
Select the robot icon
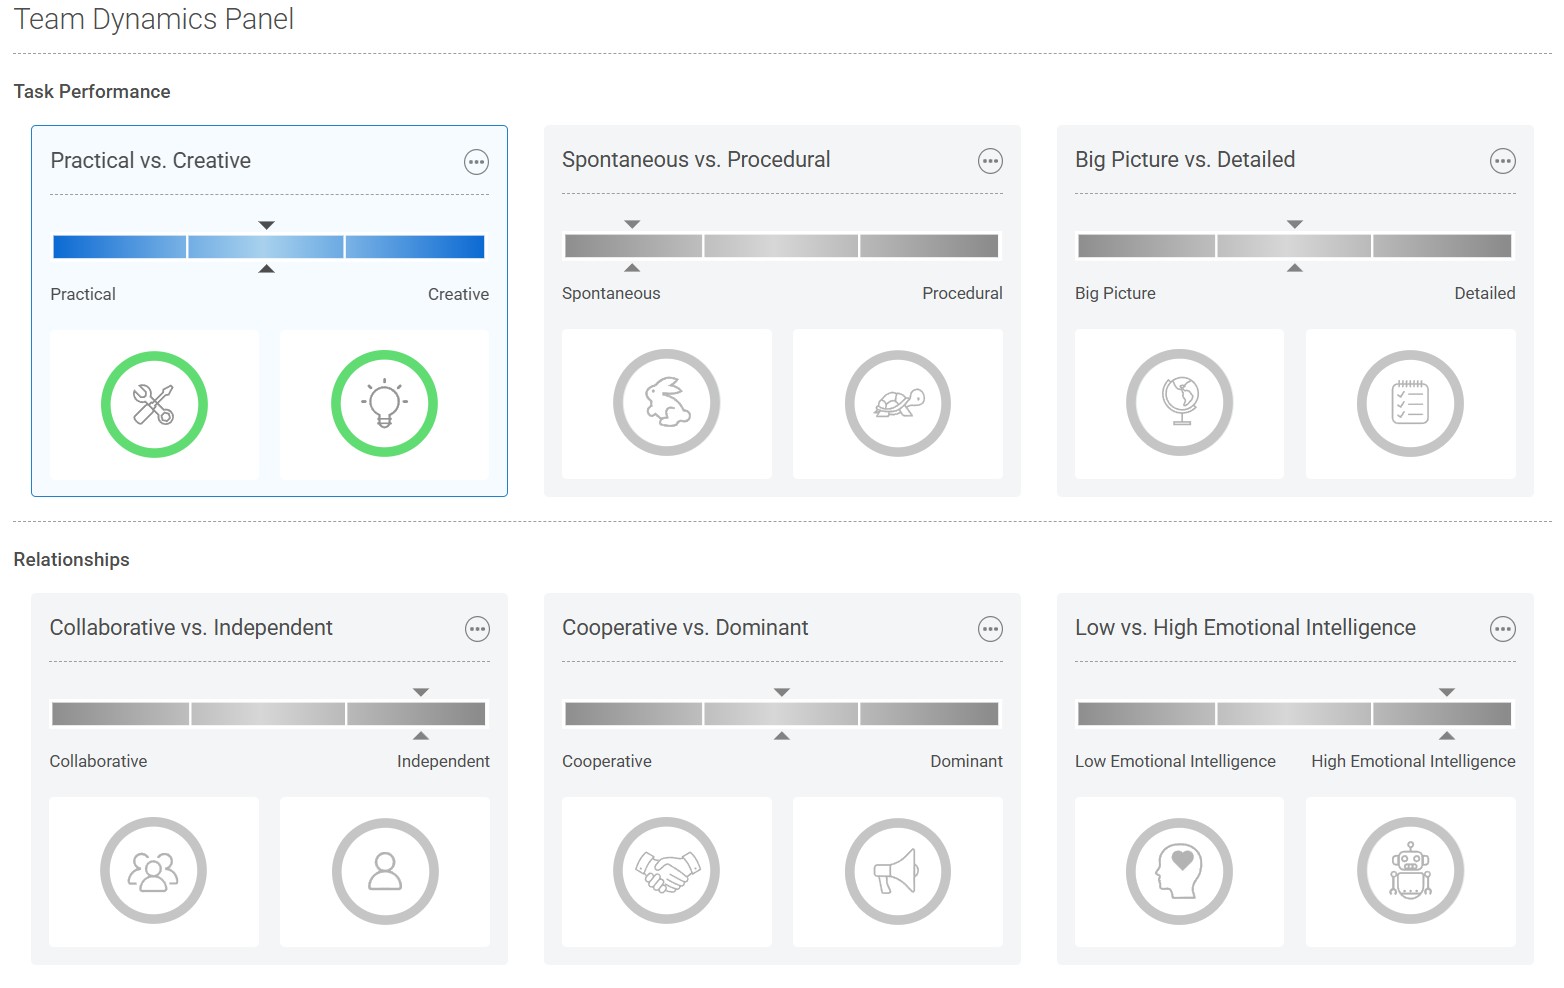[x=1410, y=871]
